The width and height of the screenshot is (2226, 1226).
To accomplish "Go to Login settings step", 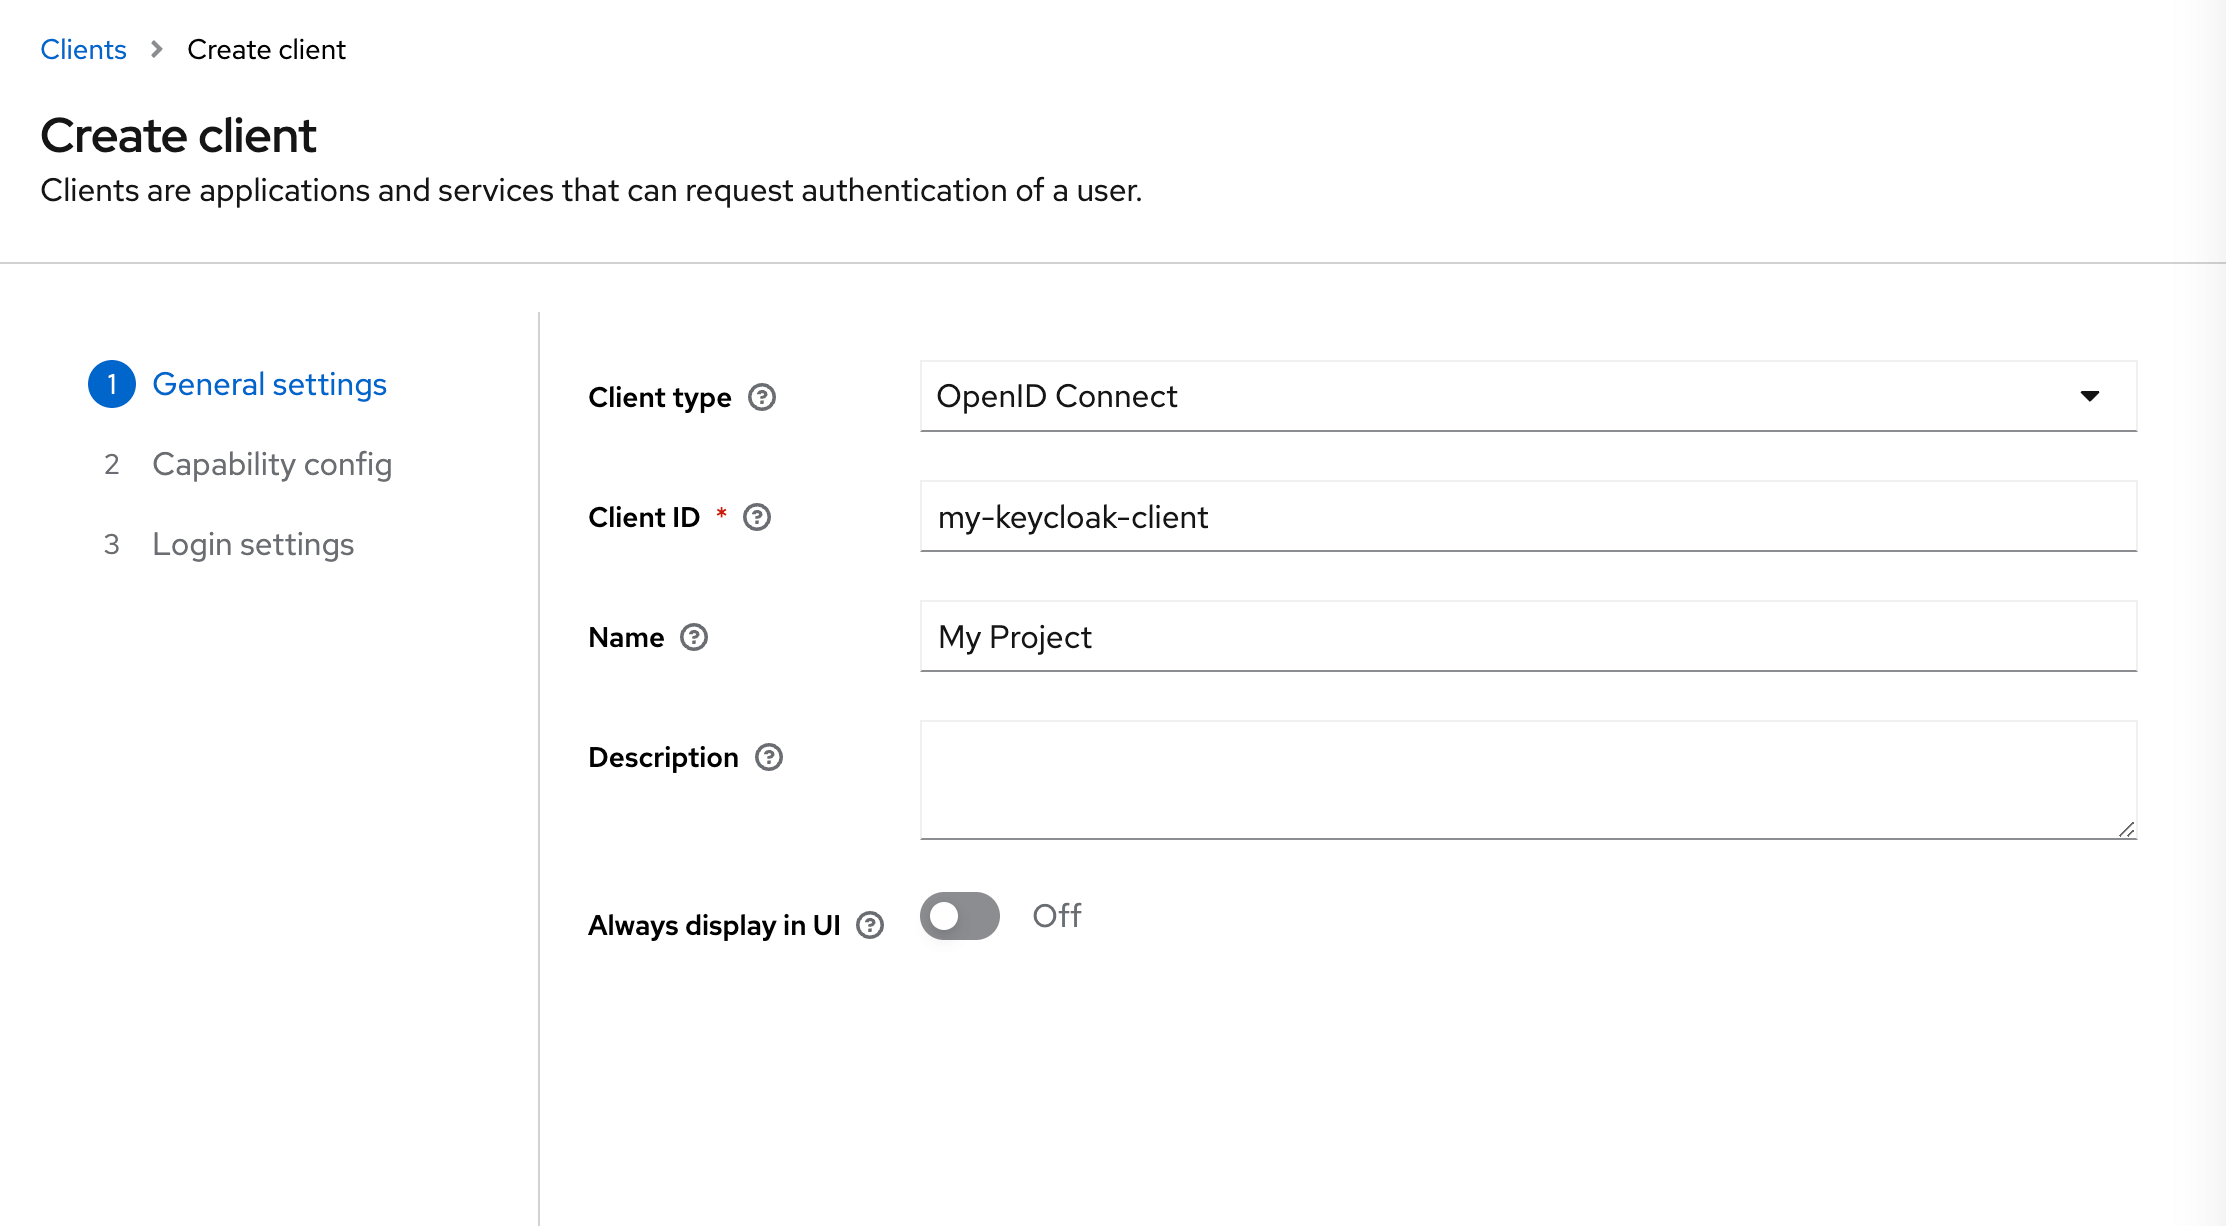I will 253,544.
